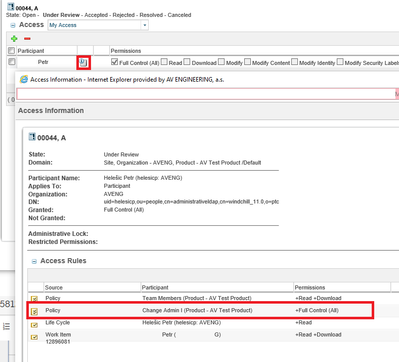Click the document icon beside 00044, A in Access Information
The image size is (399, 362).
[x=32, y=137]
